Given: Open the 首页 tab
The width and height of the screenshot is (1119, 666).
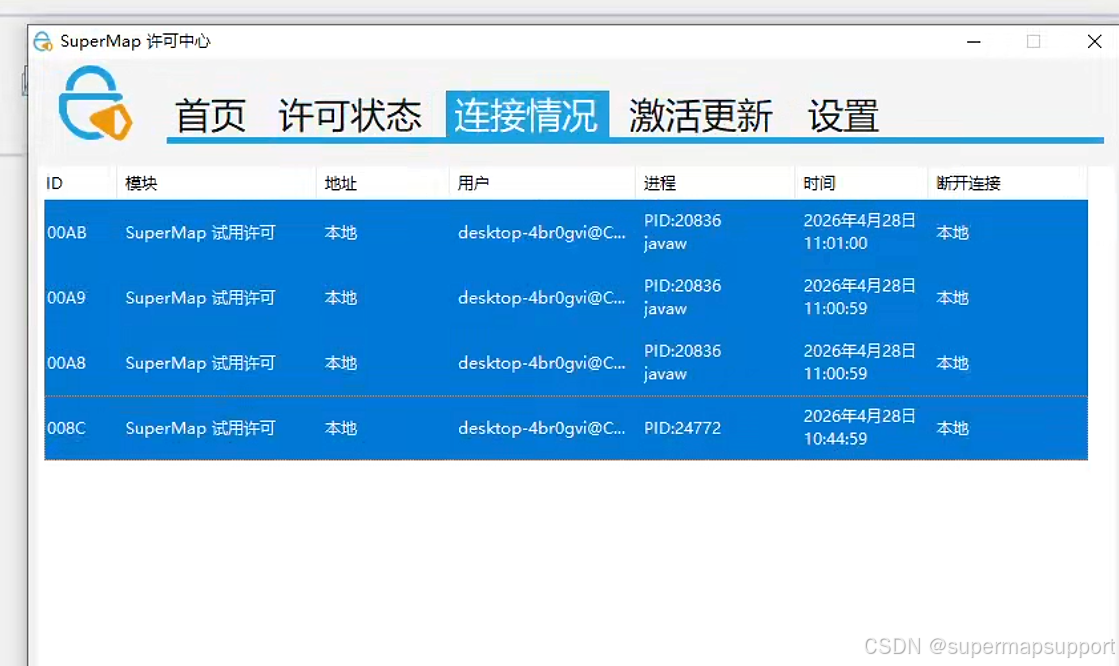Looking at the screenshot, I should coord(211,115).
